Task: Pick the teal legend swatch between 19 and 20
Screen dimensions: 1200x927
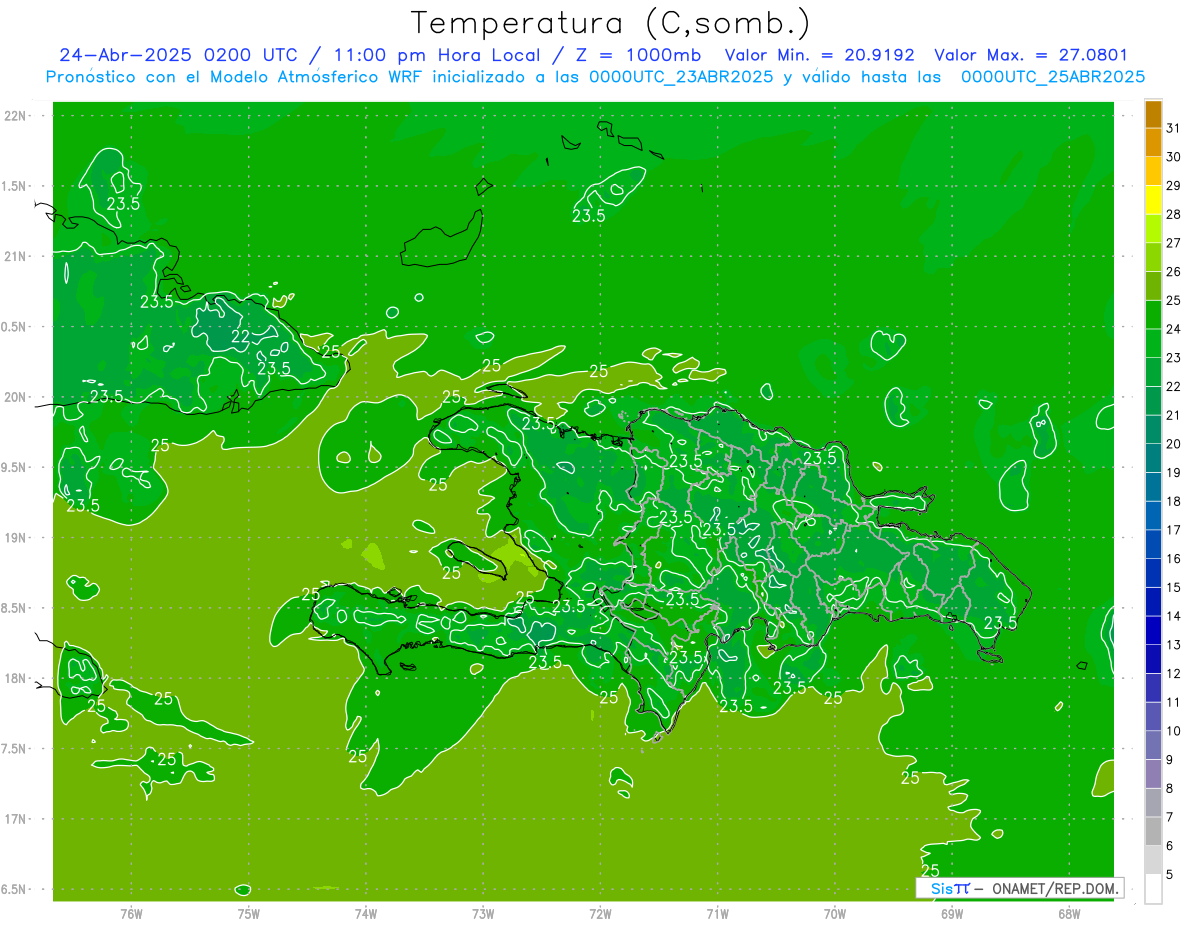Action: tap(1153, 458)
